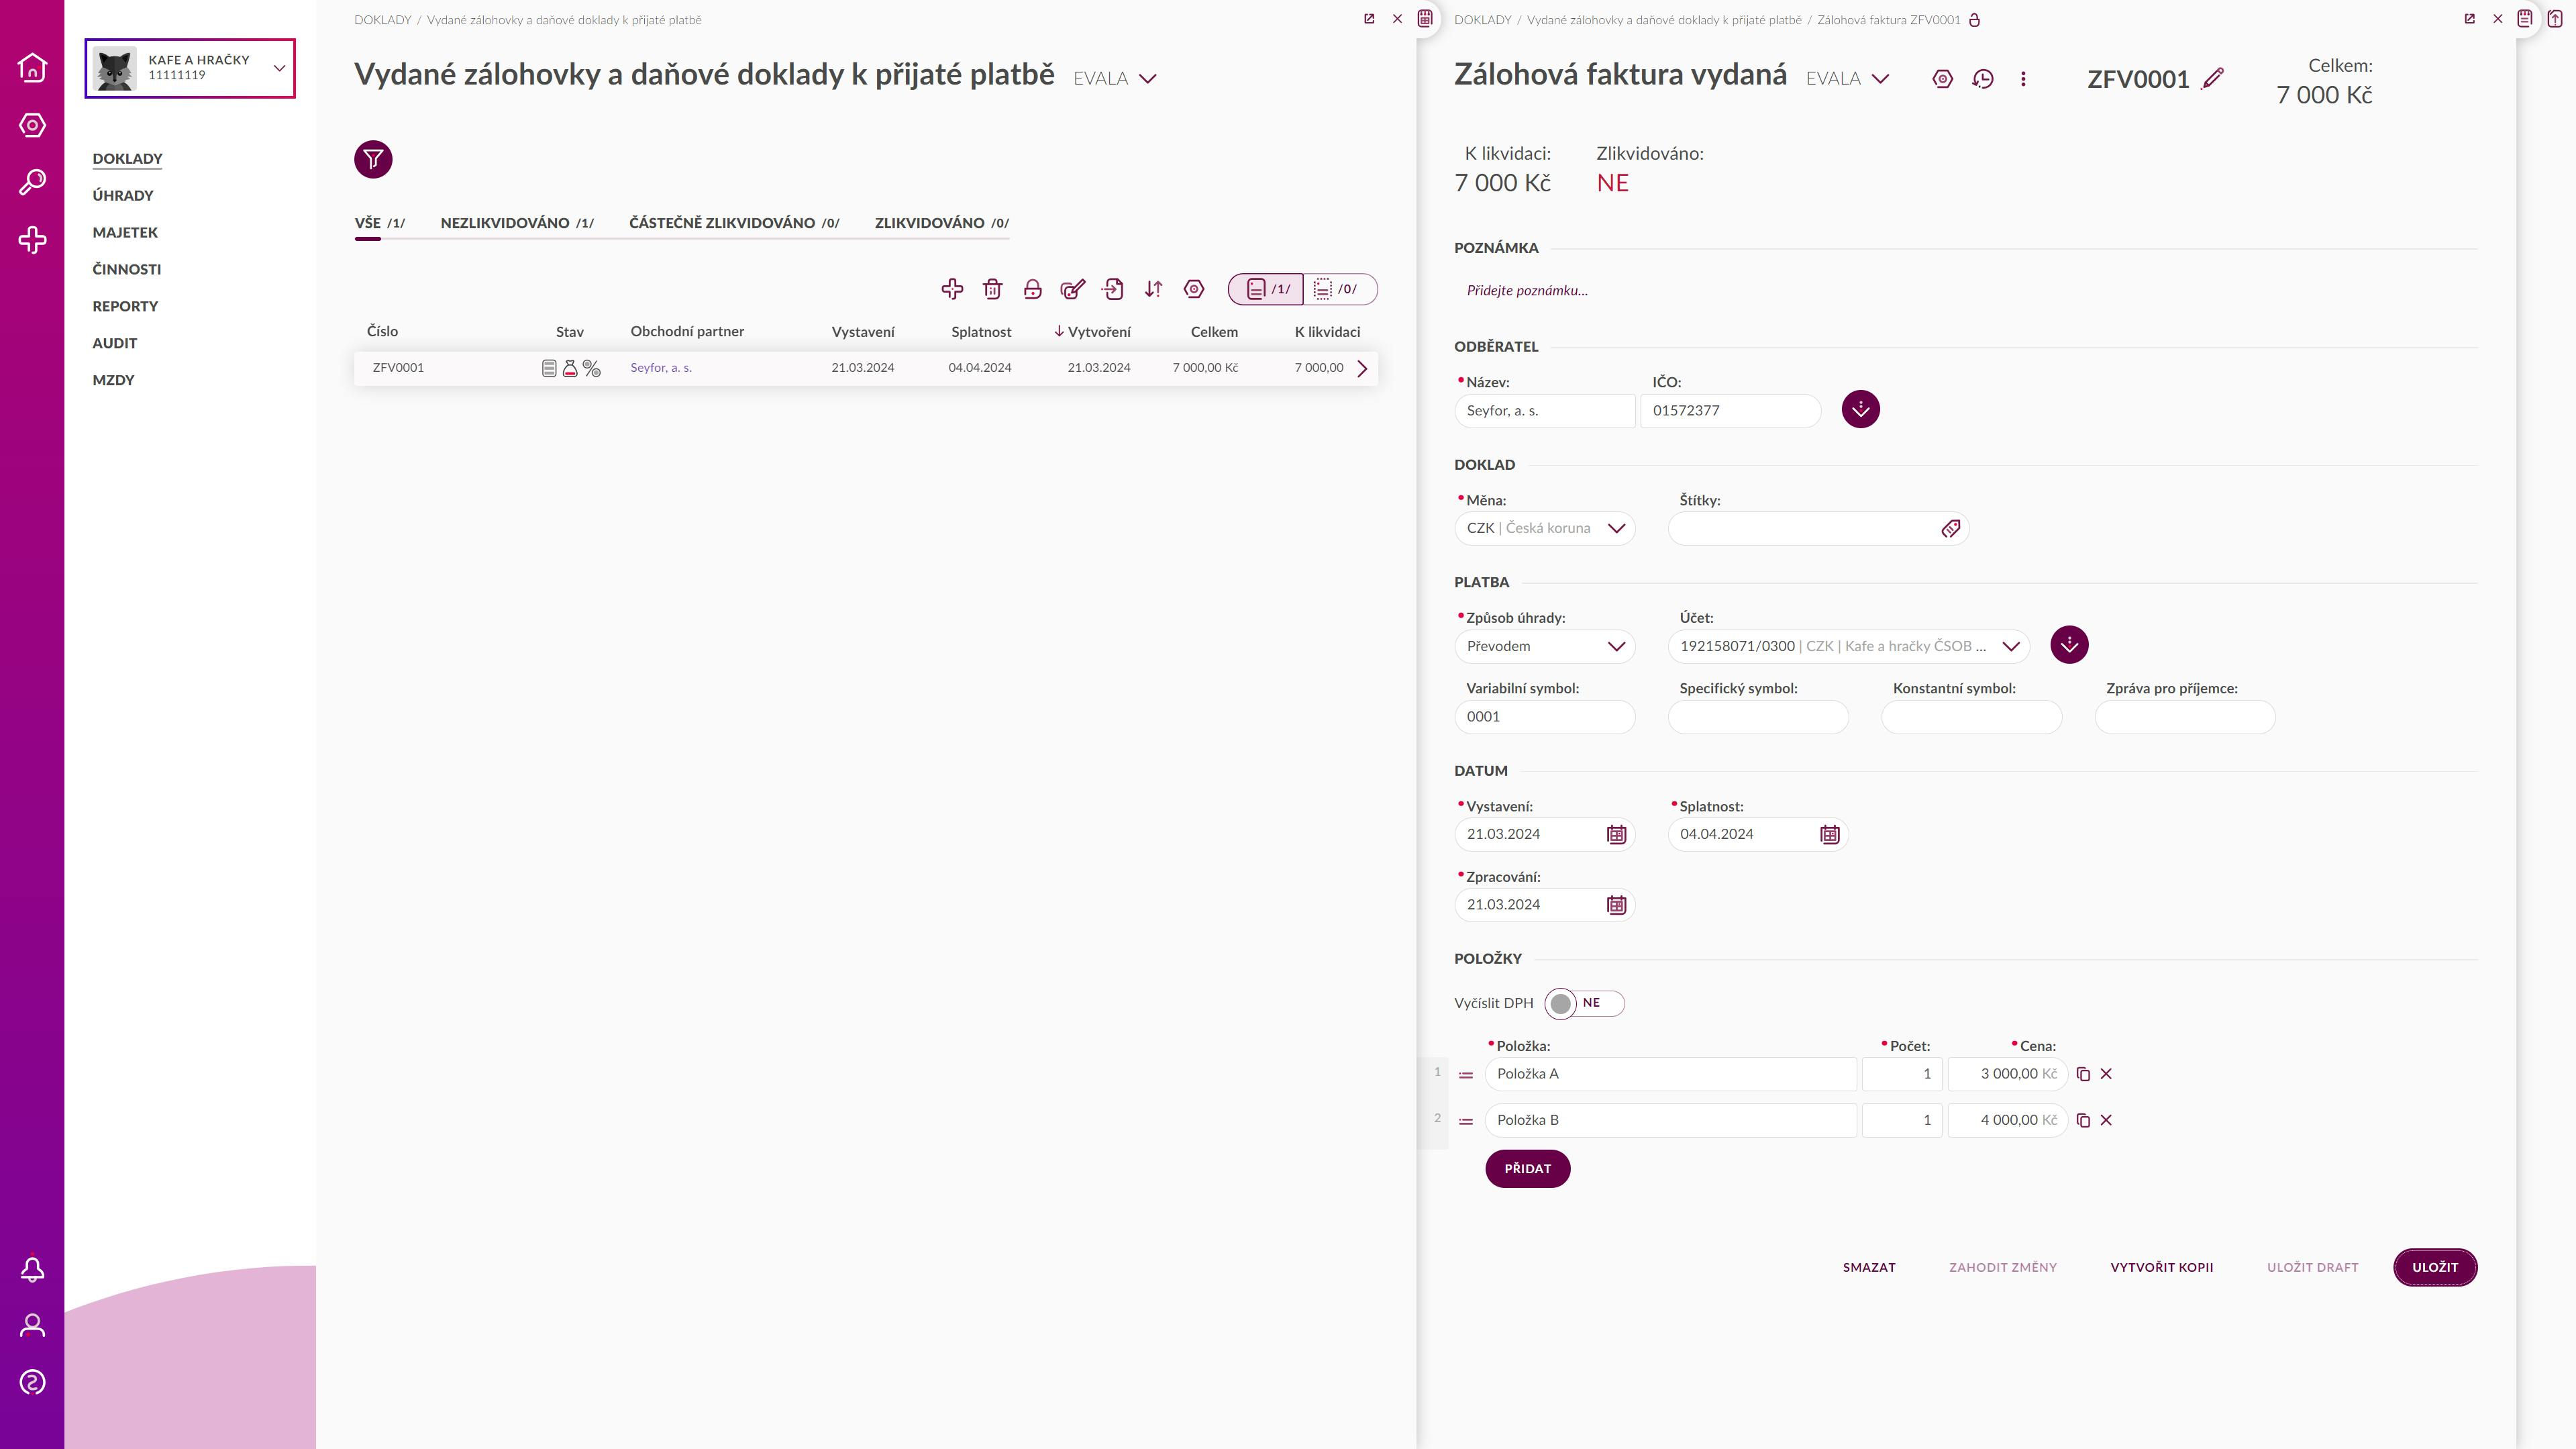Open the history clock icon in invoice header
The height and width of the screenshot is (1449, 2576).
1983,78
